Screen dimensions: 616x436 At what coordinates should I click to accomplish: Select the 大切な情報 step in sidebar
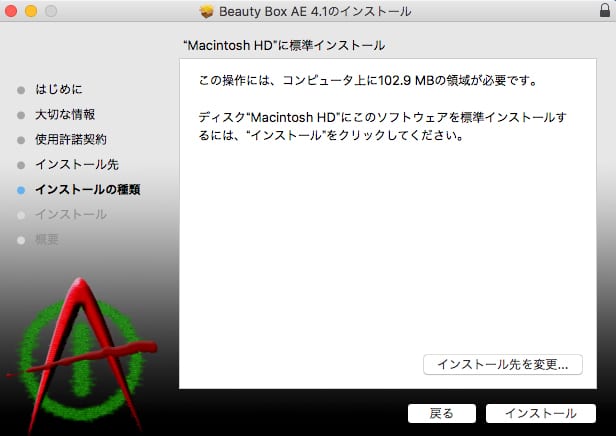[65, 114]
